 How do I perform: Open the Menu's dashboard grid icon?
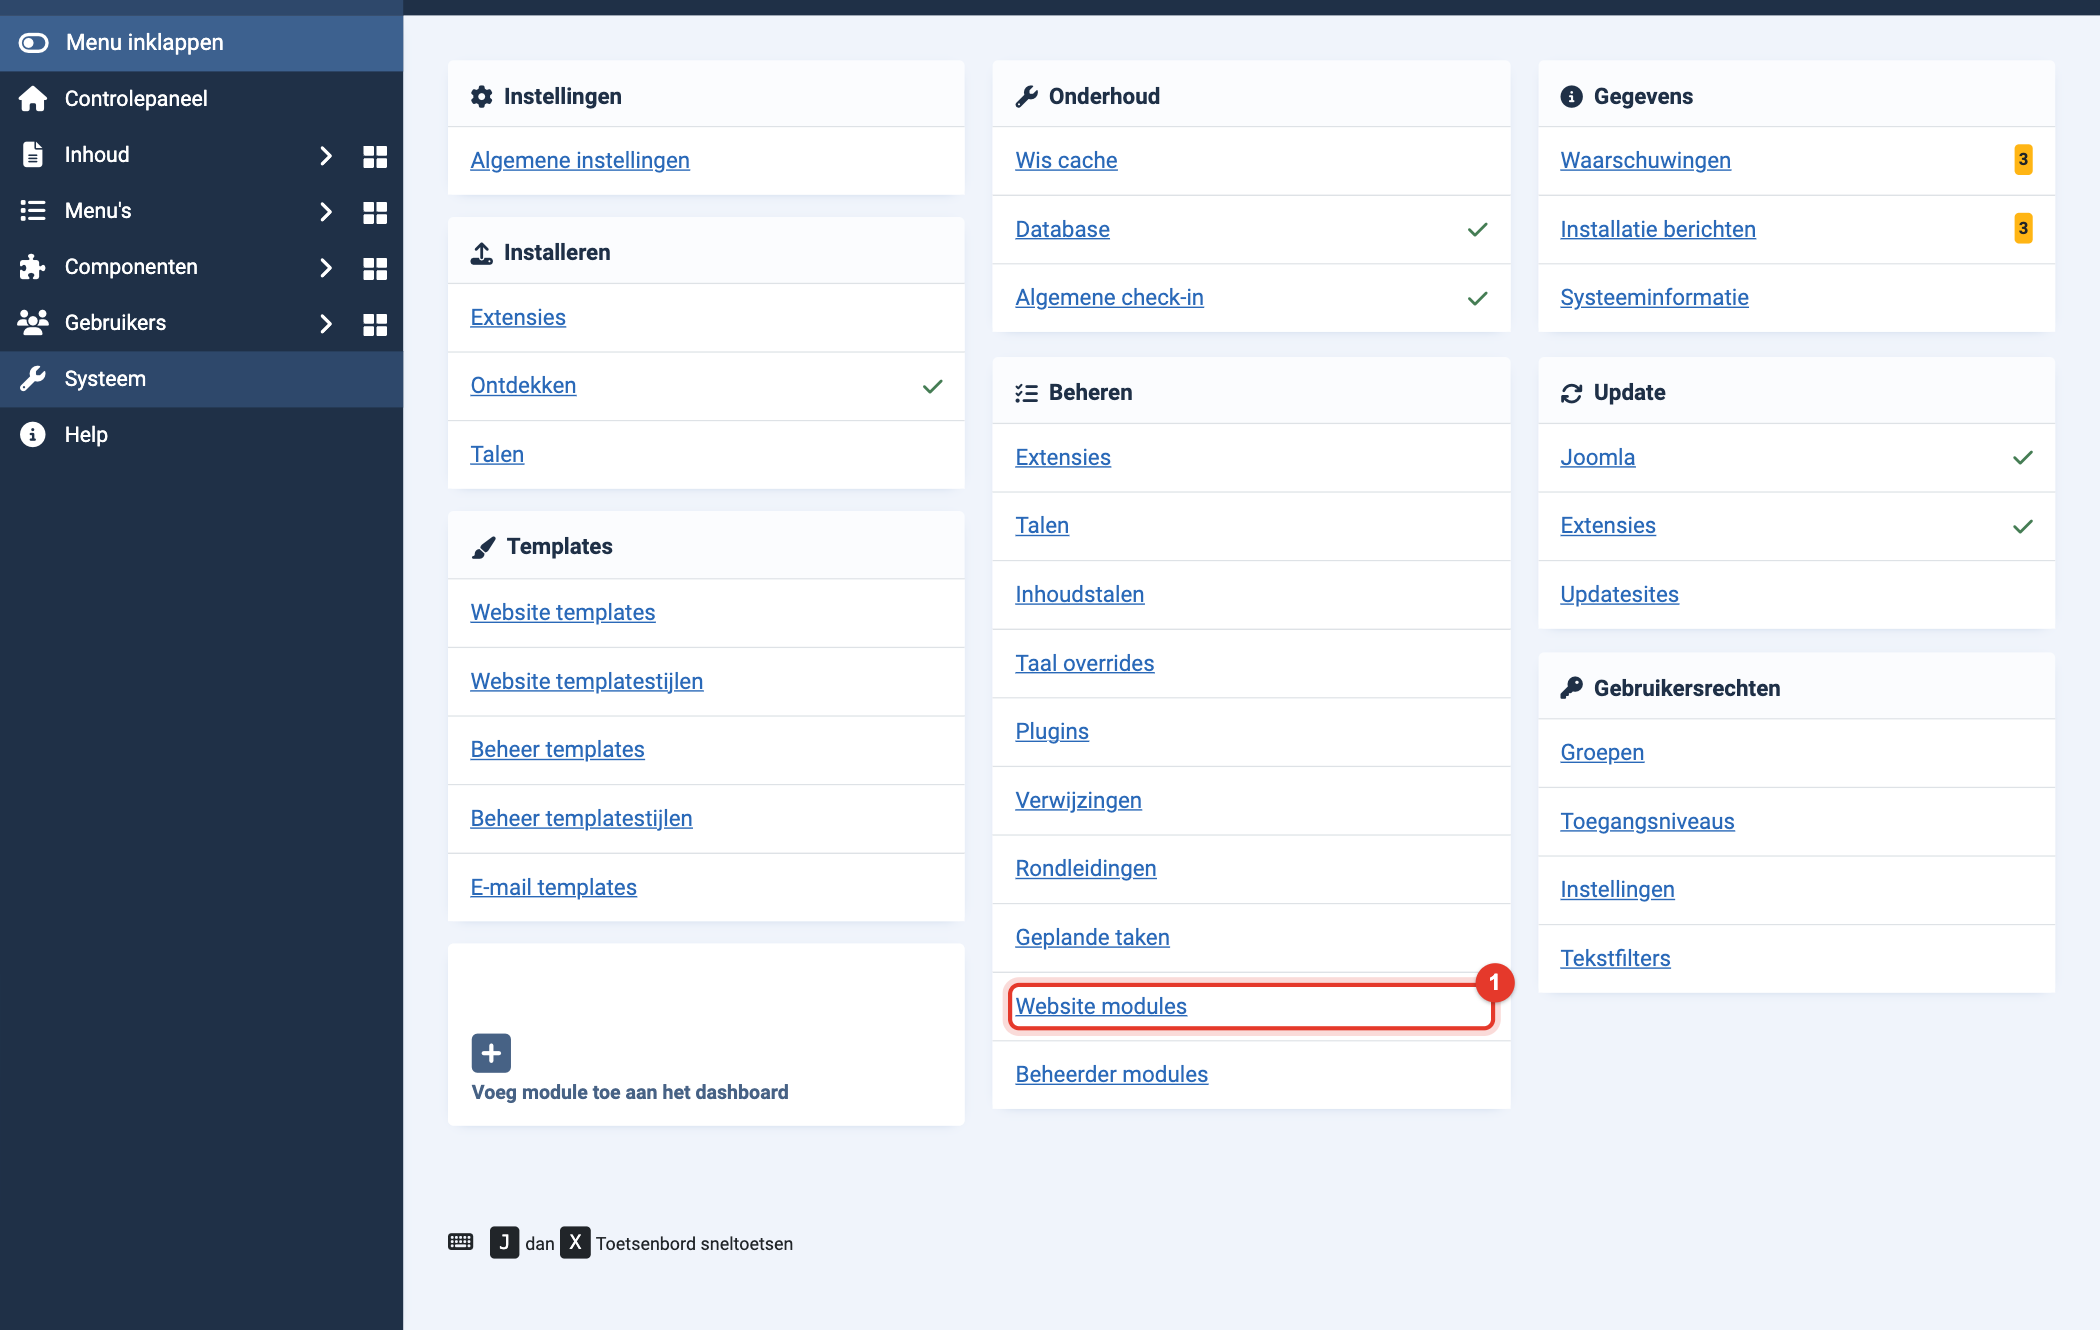pyautogui.click(x=375, y=212)
